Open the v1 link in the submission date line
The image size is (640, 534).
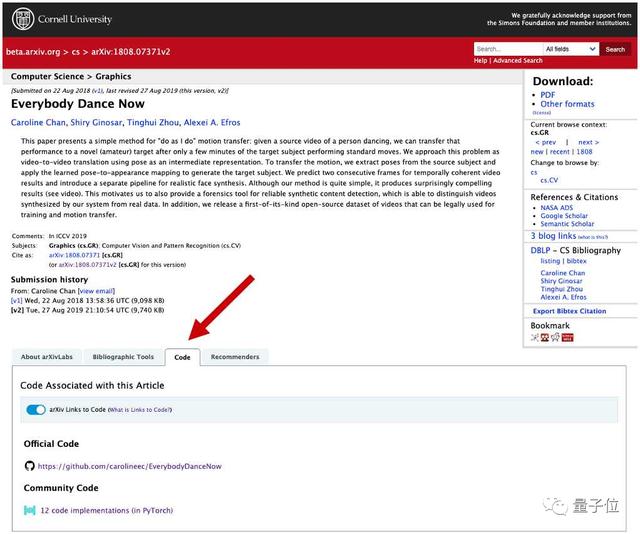click(97, 91)
